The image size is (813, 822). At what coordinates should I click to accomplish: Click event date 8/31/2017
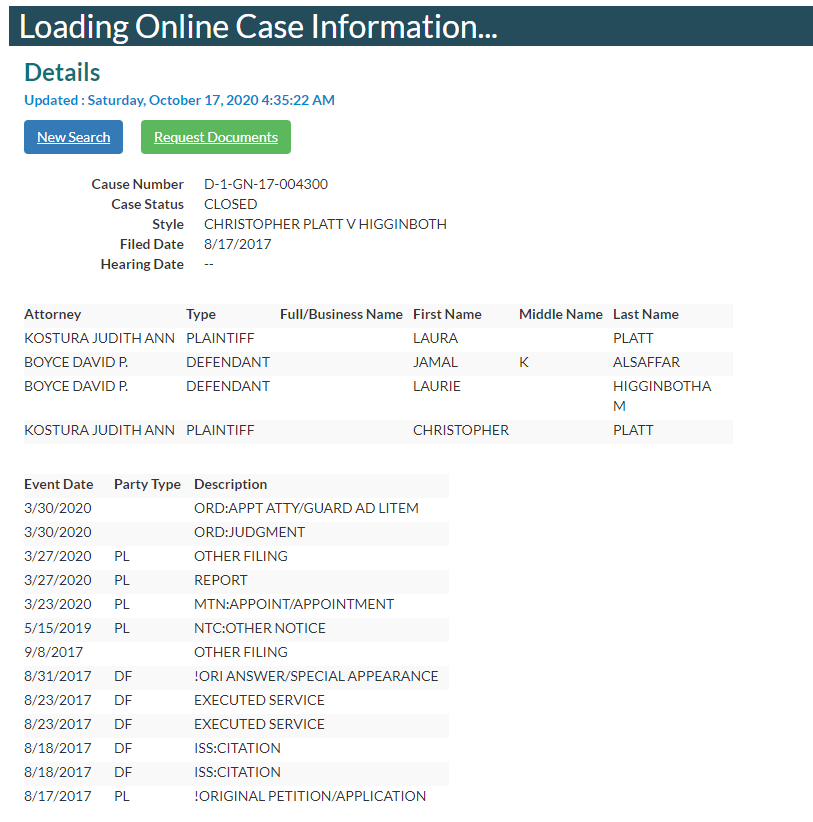tap(58, 676)
